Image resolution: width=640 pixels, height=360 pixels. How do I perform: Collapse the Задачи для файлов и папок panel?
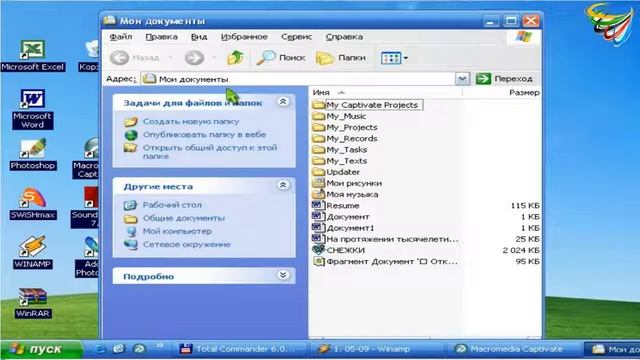[x=283, y=102]
